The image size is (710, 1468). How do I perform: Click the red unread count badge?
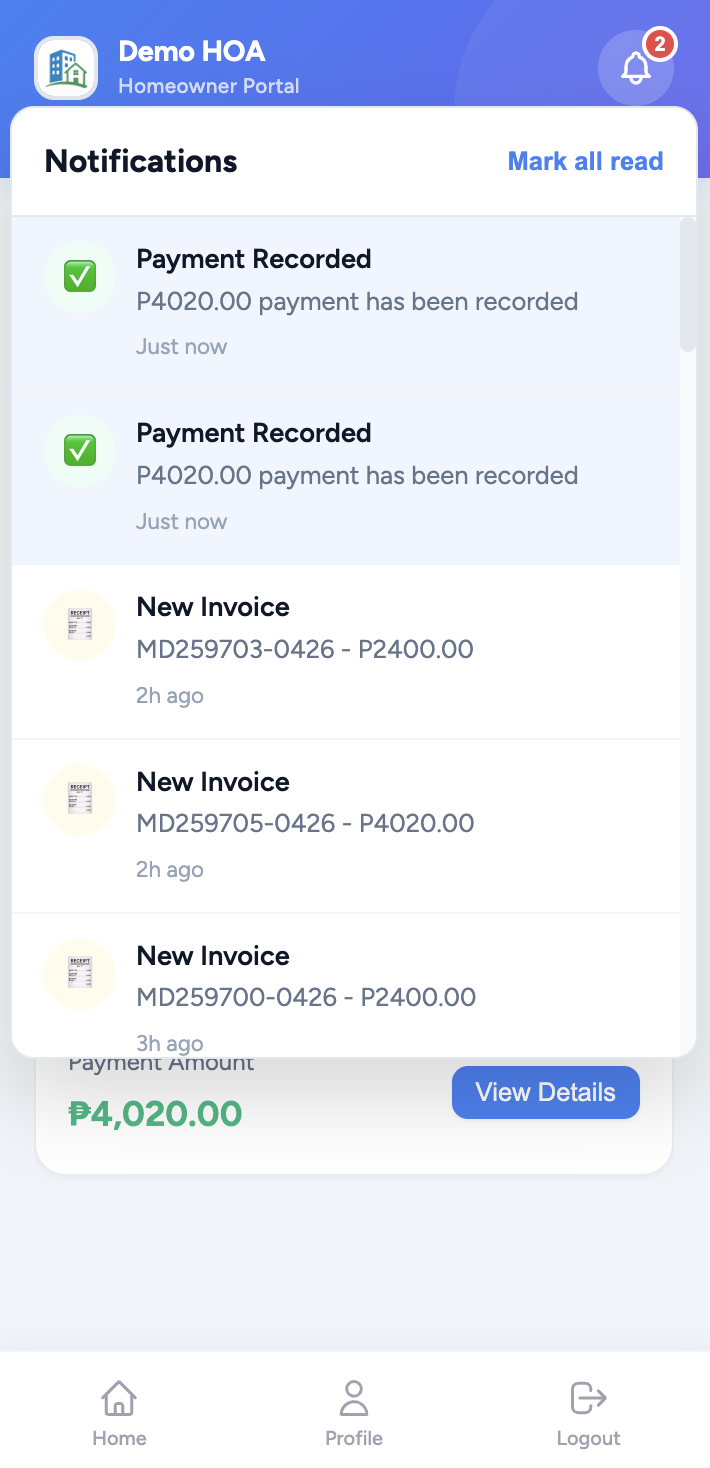[660, 44]
